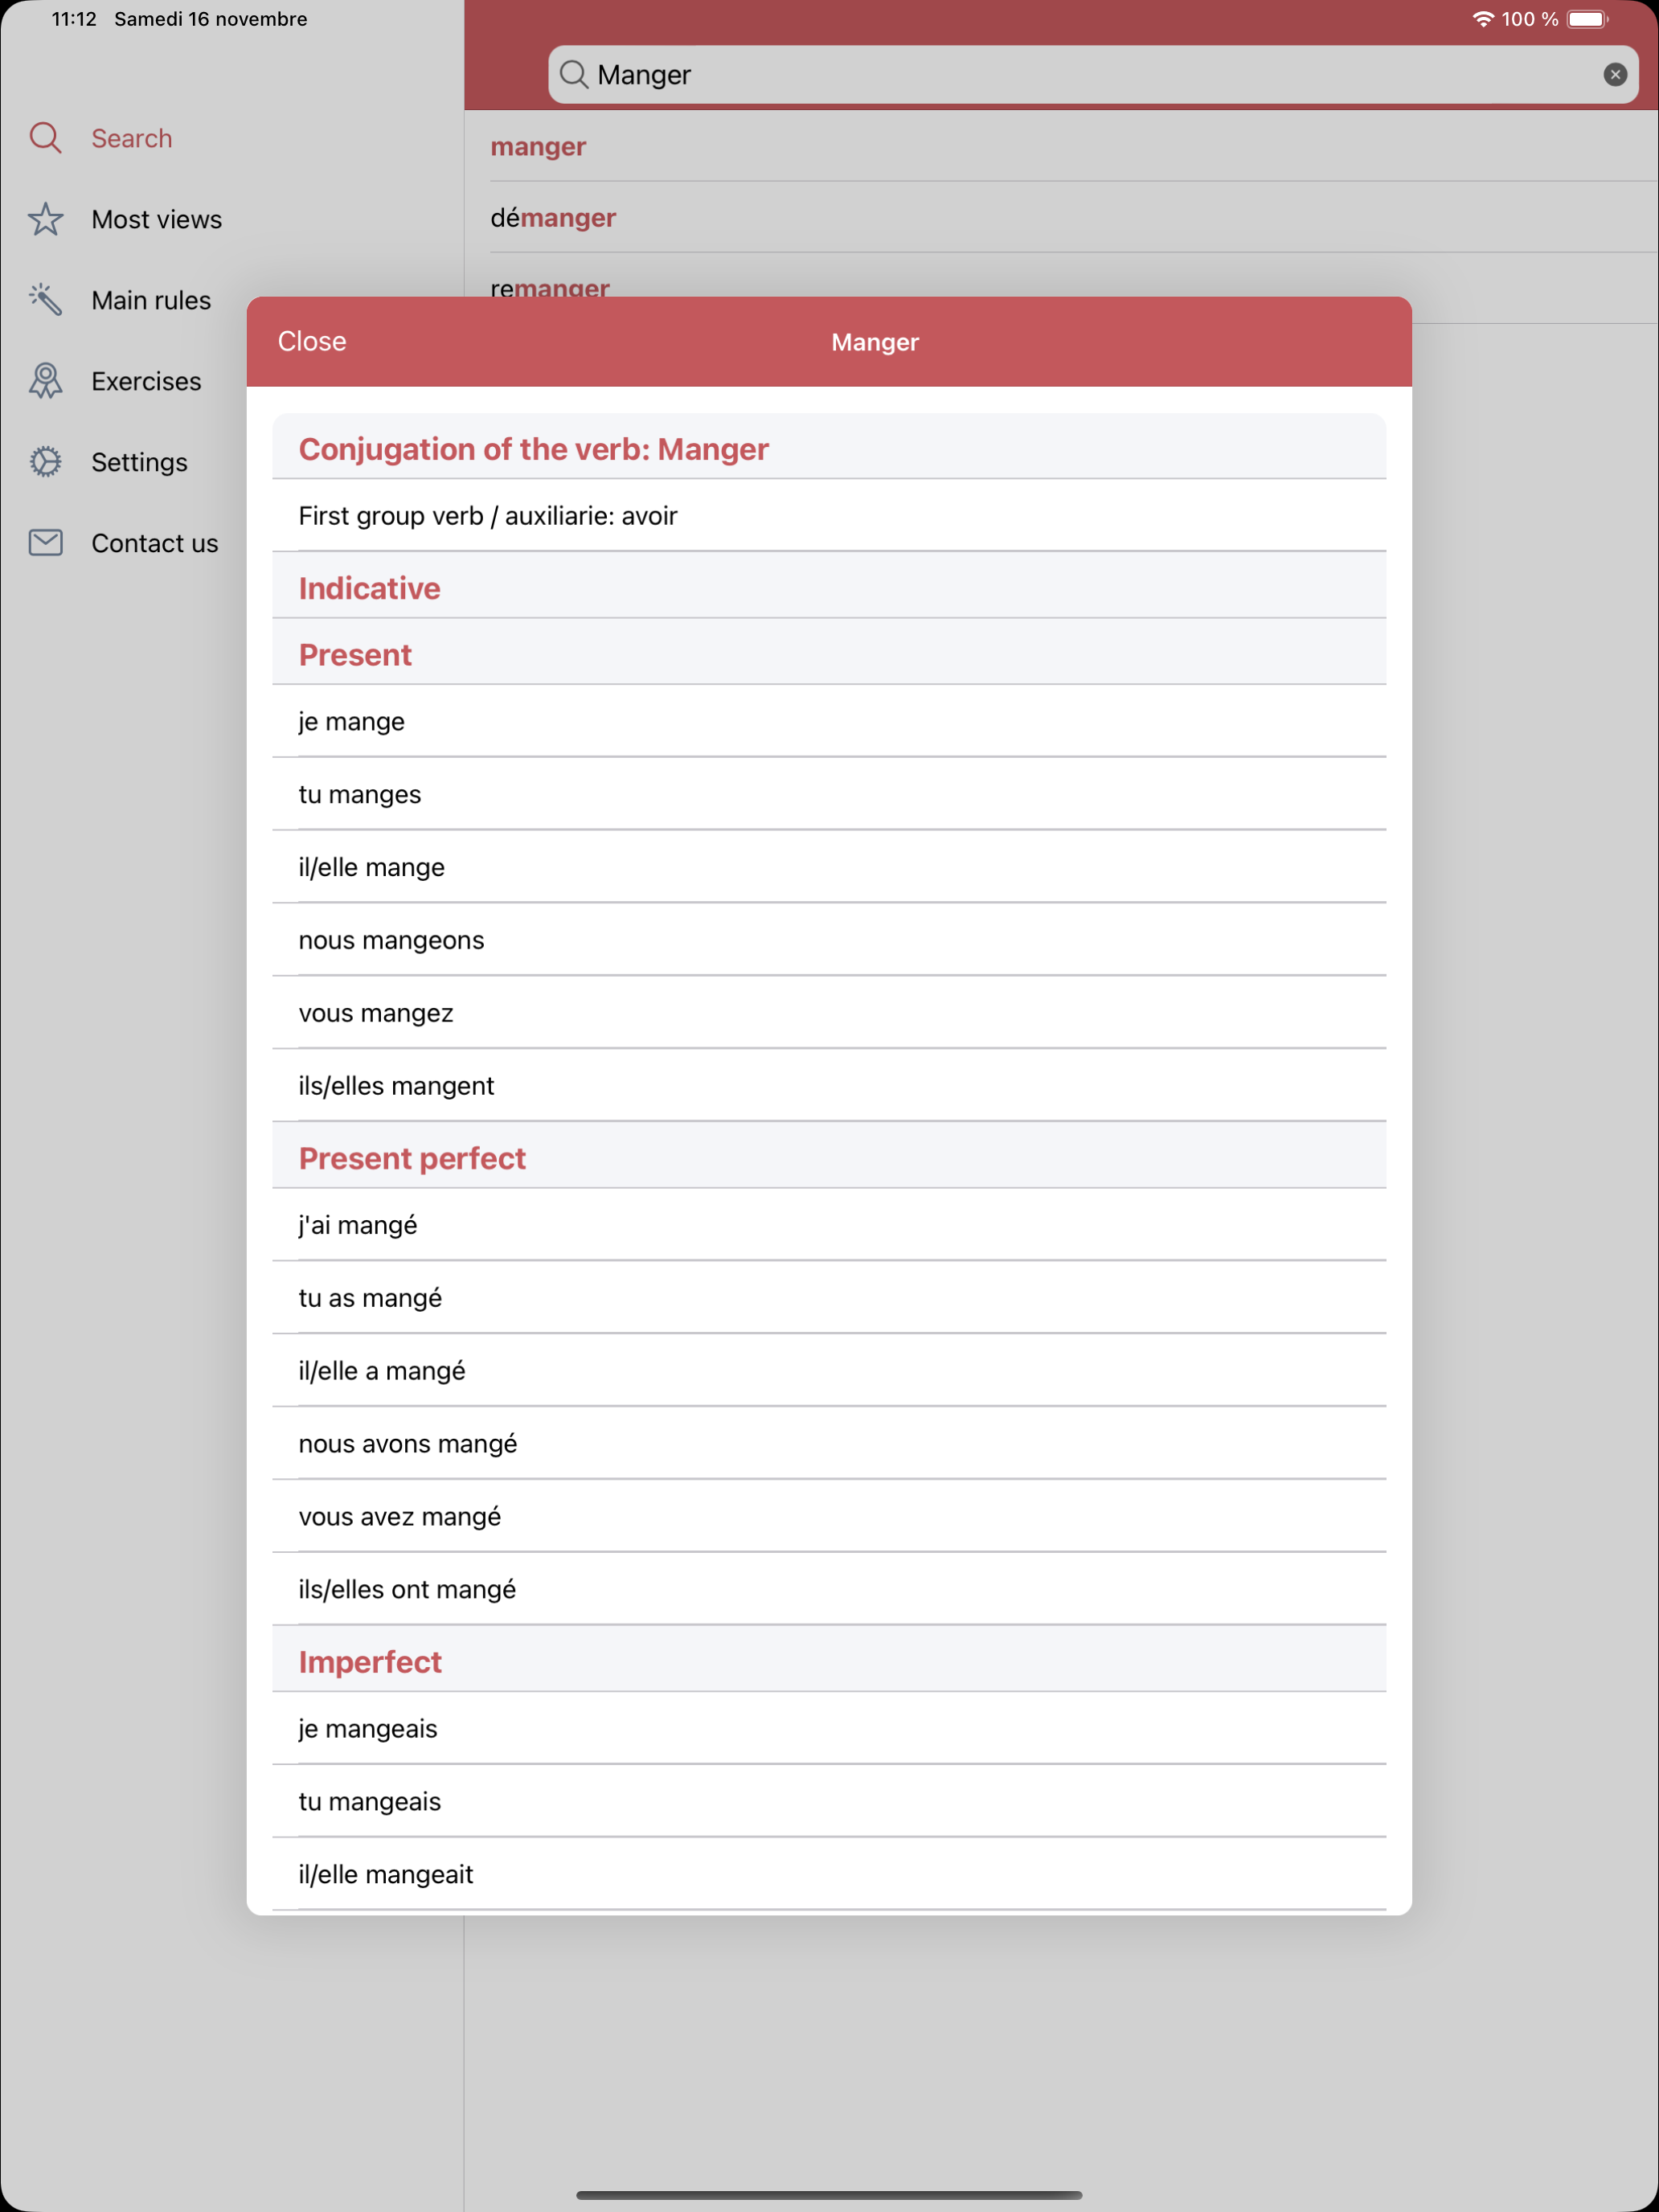
Task: Click the Most views star icon
Action: 45,219
